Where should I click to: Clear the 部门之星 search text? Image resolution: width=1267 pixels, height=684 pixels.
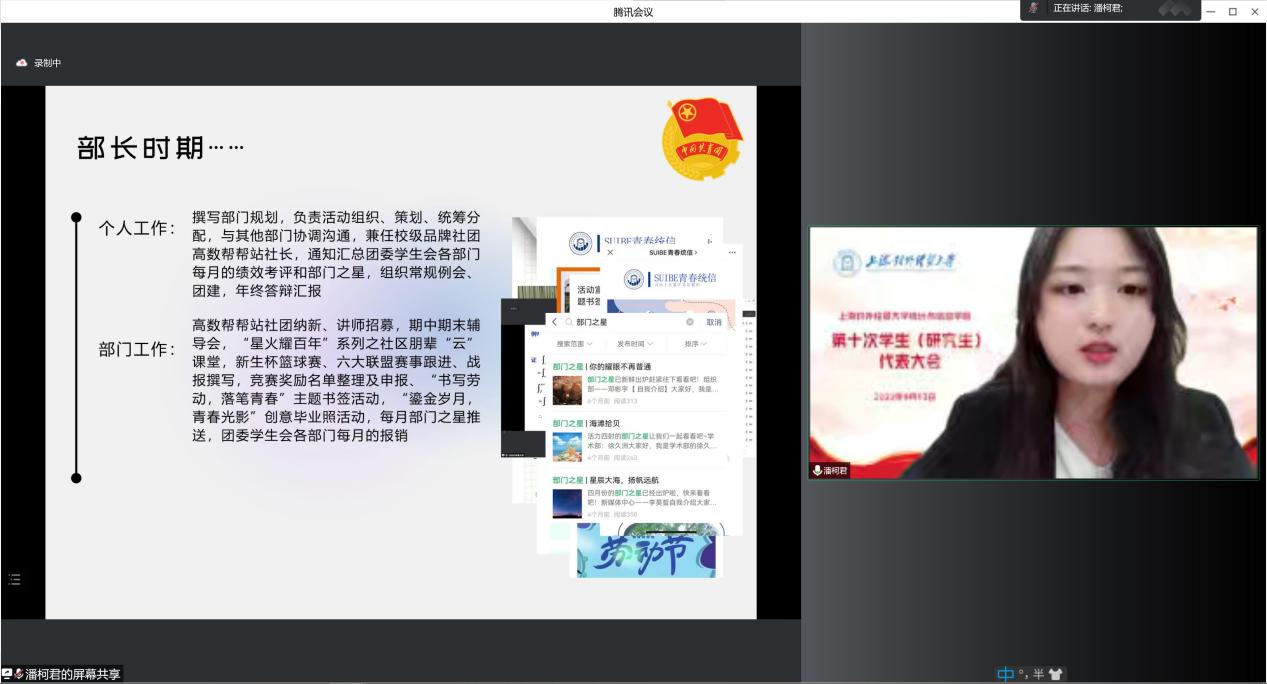point(690,322)
